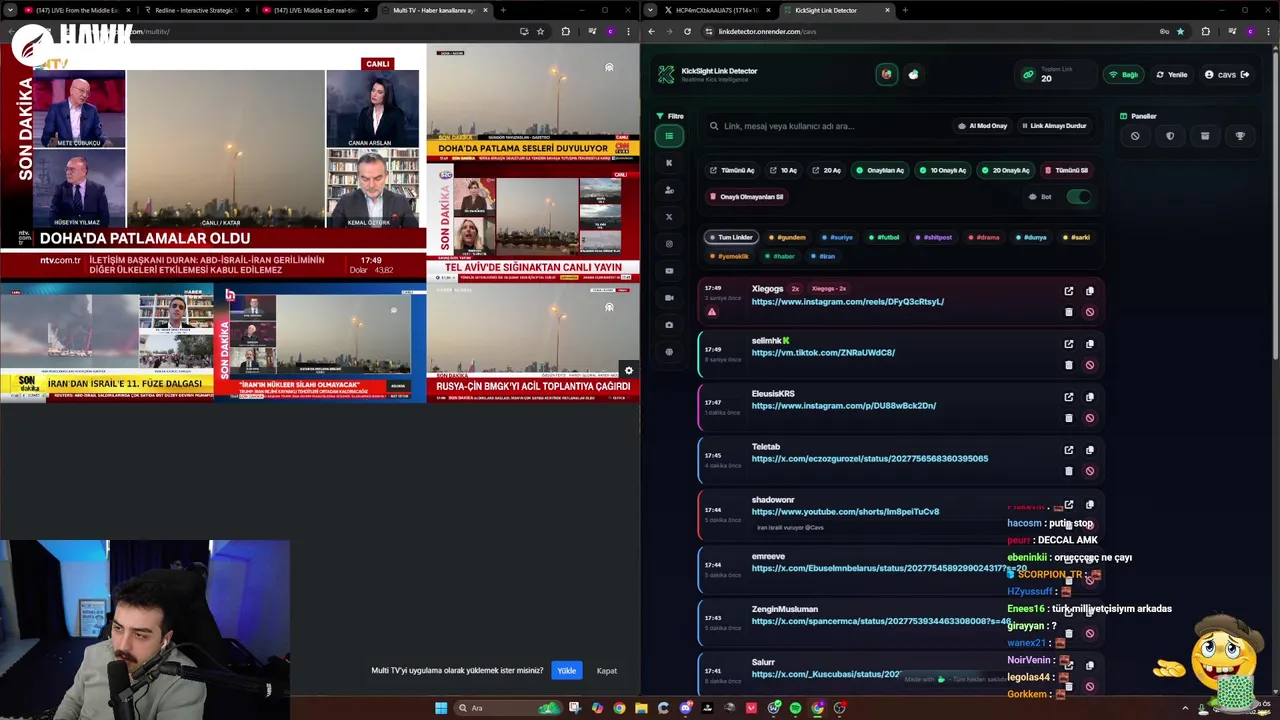The image size is (1280, 720).
Task: Copy the Teletab x.com link
Action: pyautogui.click(x=1089, y=450)
